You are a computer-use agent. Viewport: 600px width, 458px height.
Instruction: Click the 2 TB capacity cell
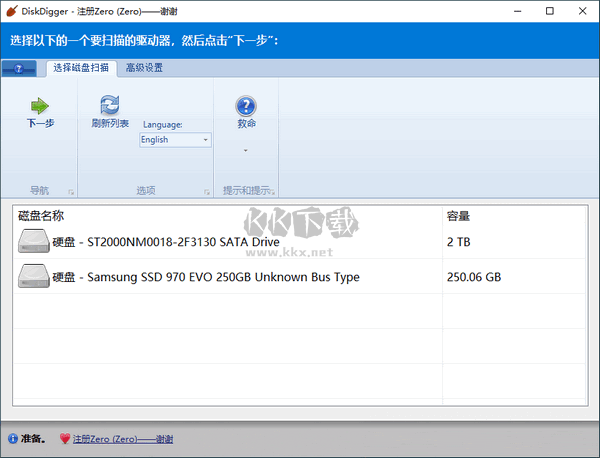click(x=458, y=242)
